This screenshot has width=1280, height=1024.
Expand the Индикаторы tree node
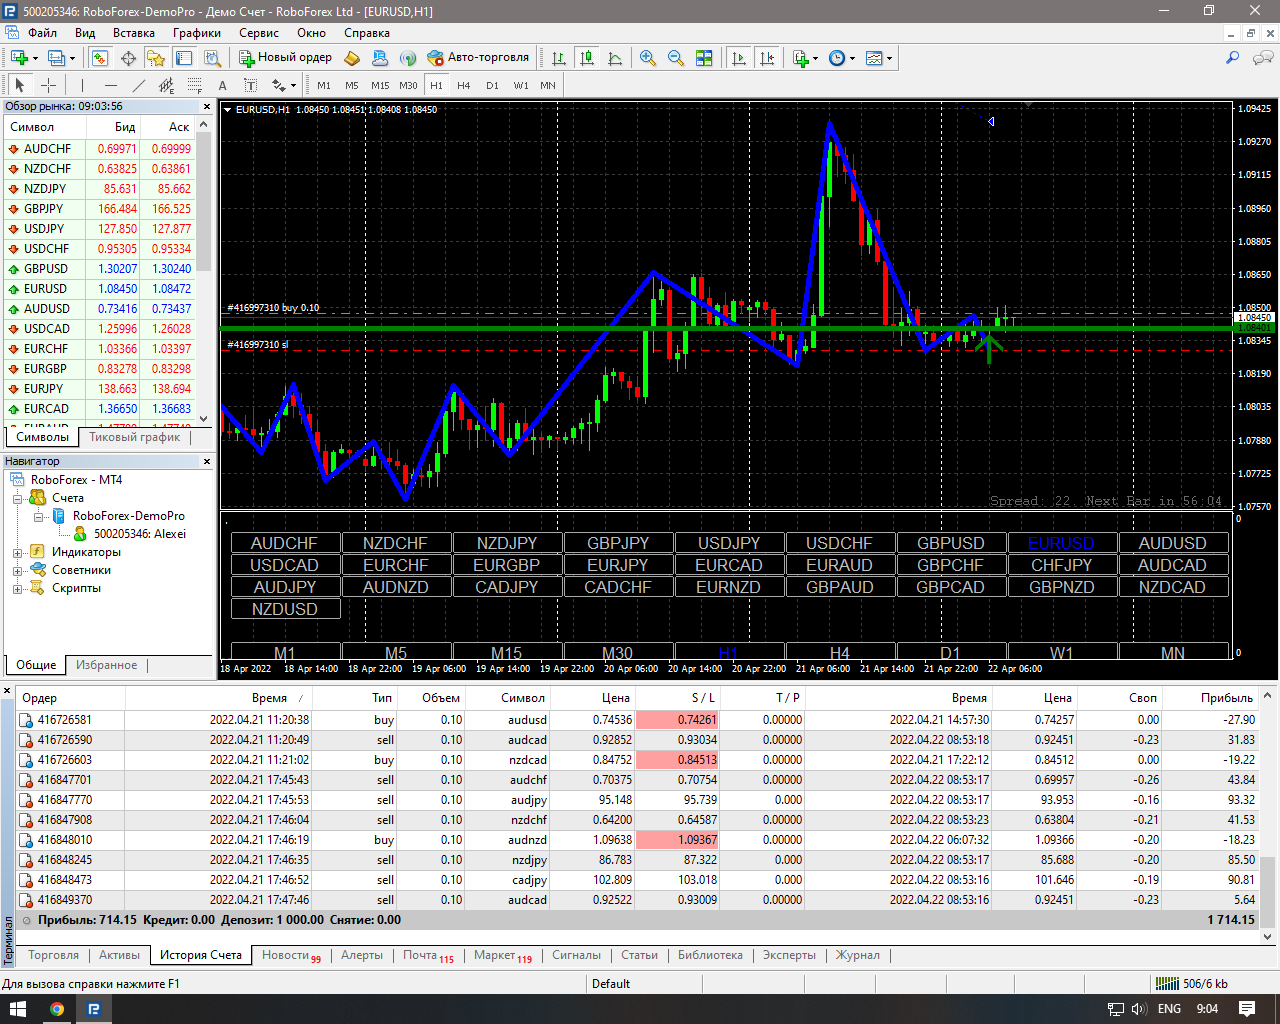pos(18,552)
